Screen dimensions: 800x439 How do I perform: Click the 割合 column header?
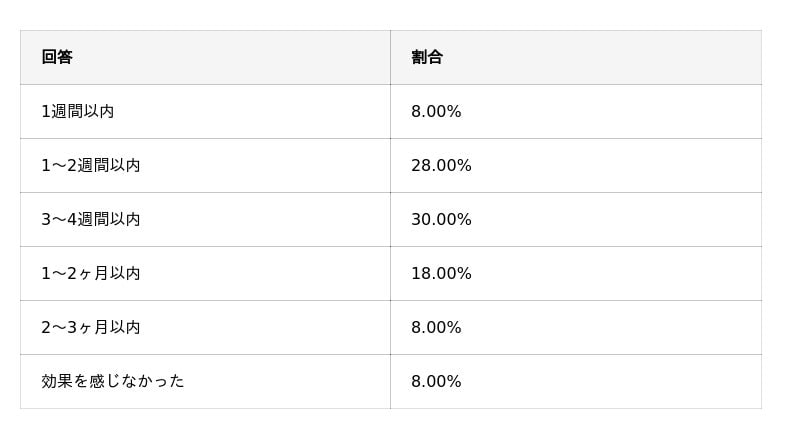pyautogui.click(x=427, y=57)
